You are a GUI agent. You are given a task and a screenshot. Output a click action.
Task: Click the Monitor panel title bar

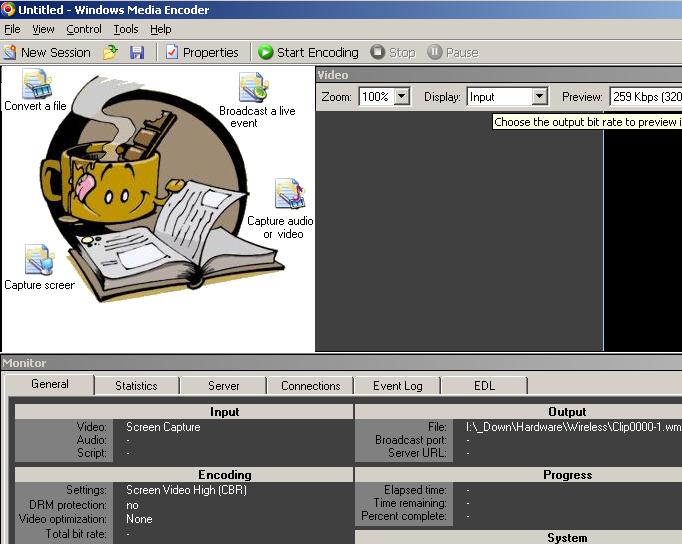coord(341,363)
